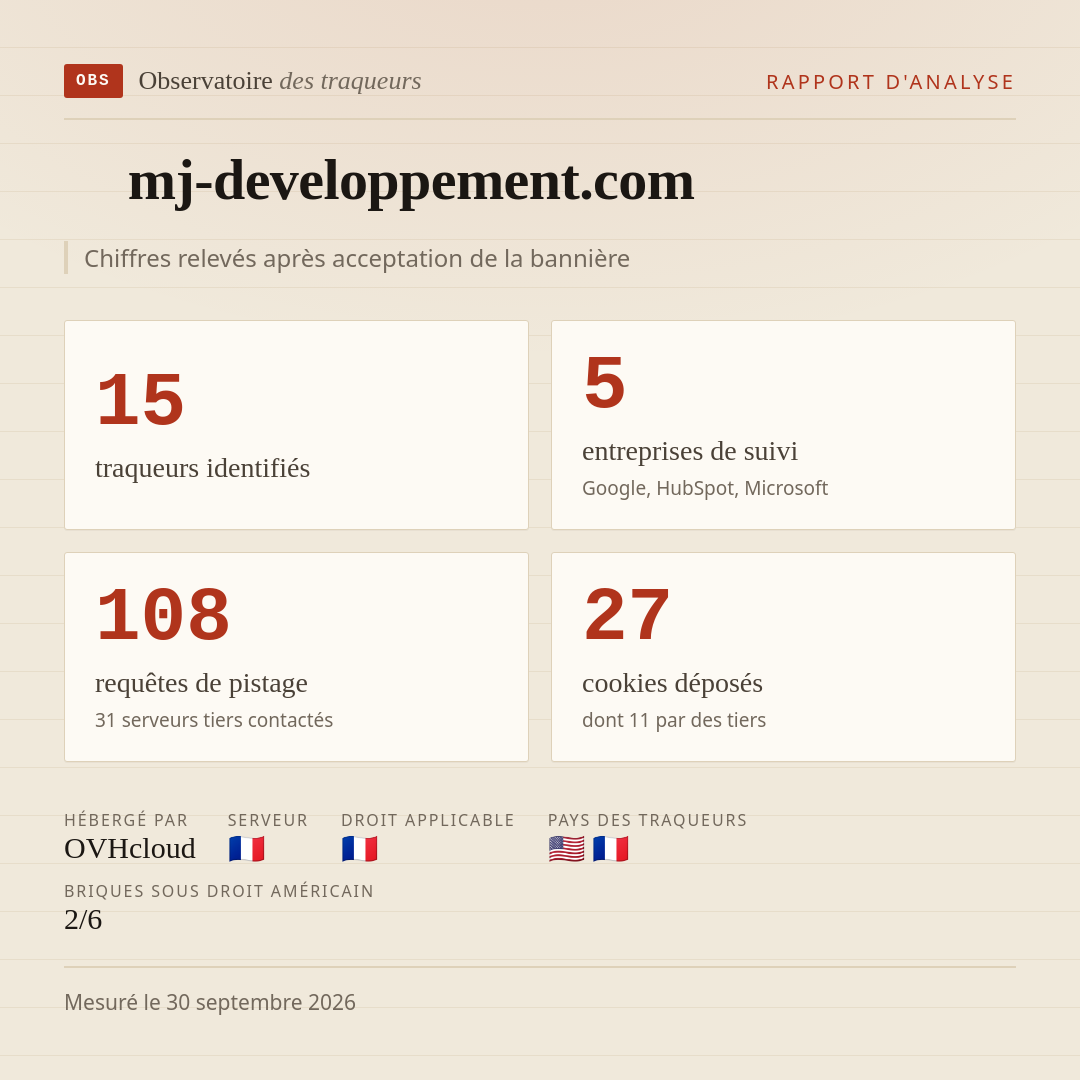Click the Droit applicable label
The width and height of the screenshot is (1080, 1080).
tap(428, 820)
